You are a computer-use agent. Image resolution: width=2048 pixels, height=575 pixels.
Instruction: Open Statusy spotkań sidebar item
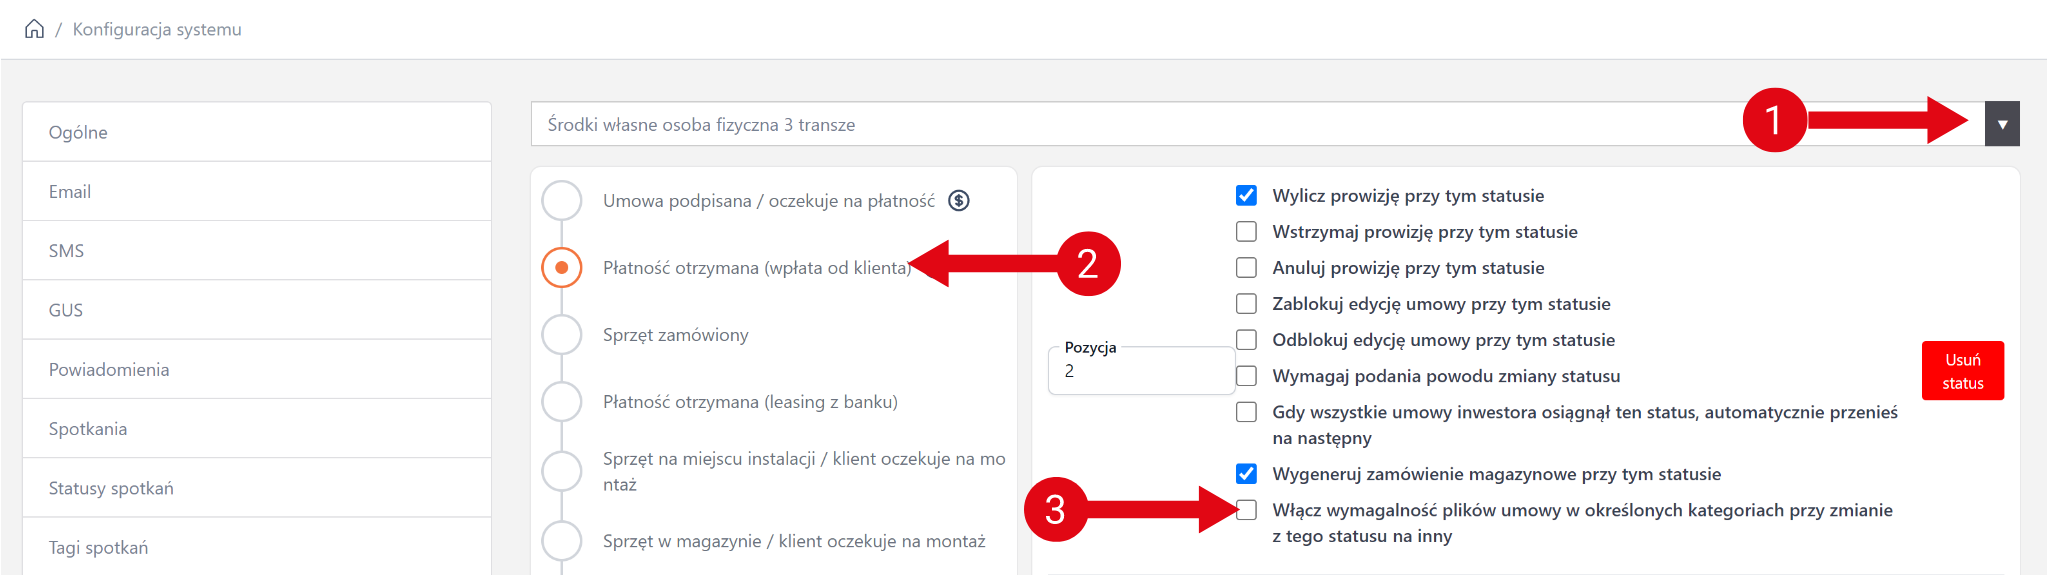pyautogui.click(x=111, y=488)
